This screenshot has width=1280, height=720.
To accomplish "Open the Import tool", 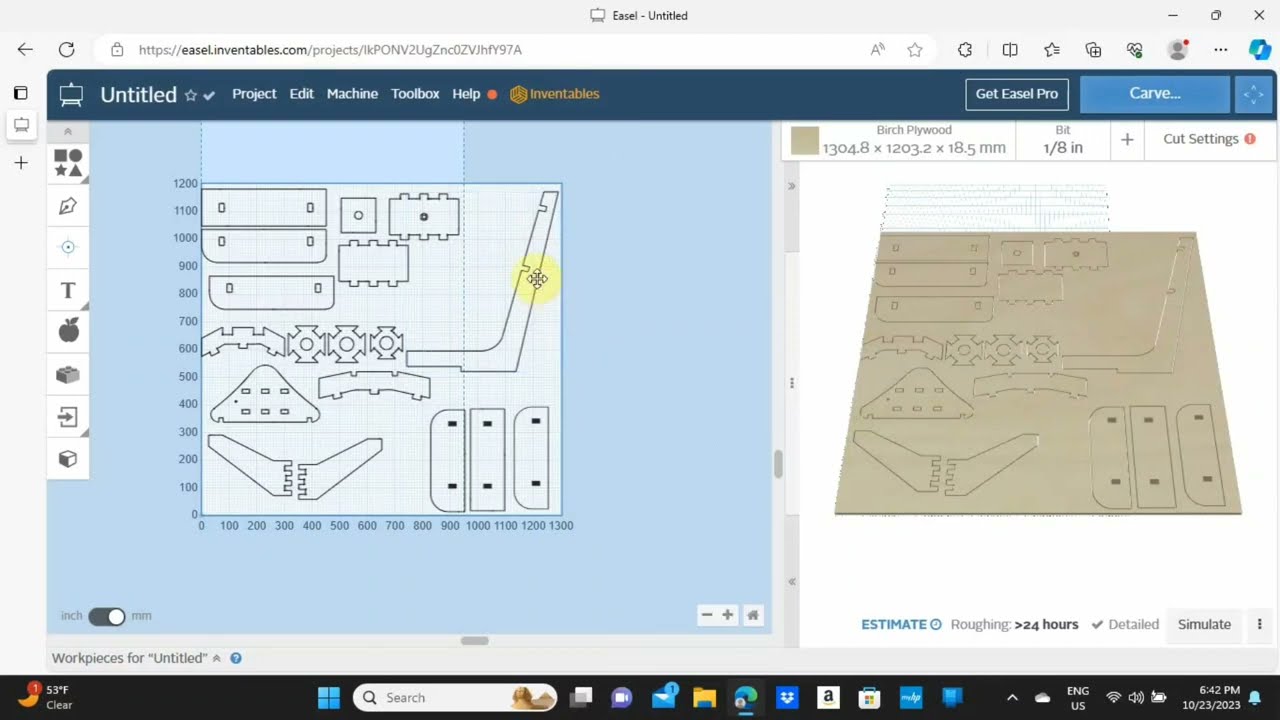I will coord(68,417).
